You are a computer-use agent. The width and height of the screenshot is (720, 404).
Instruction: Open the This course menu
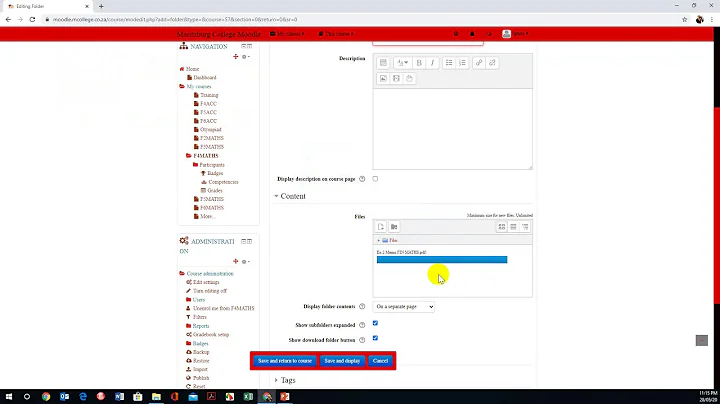[x=336, y=34]
